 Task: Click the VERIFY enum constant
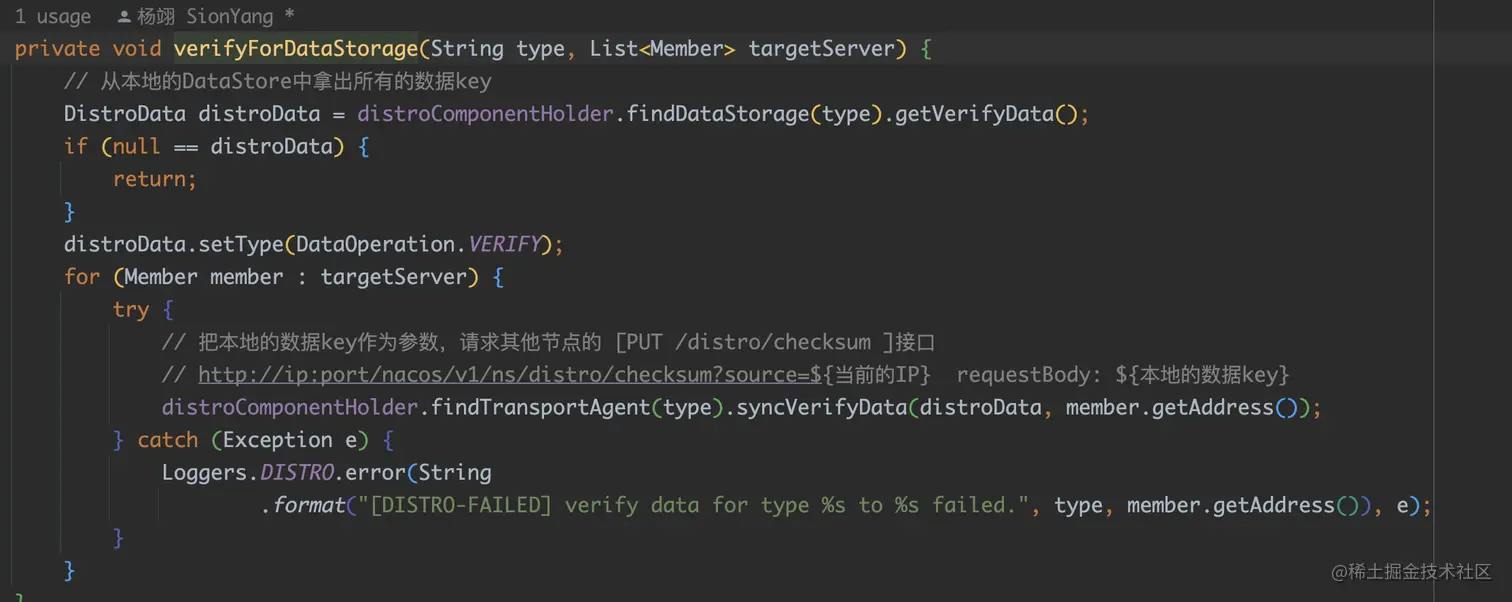click(x=505, y=244)
